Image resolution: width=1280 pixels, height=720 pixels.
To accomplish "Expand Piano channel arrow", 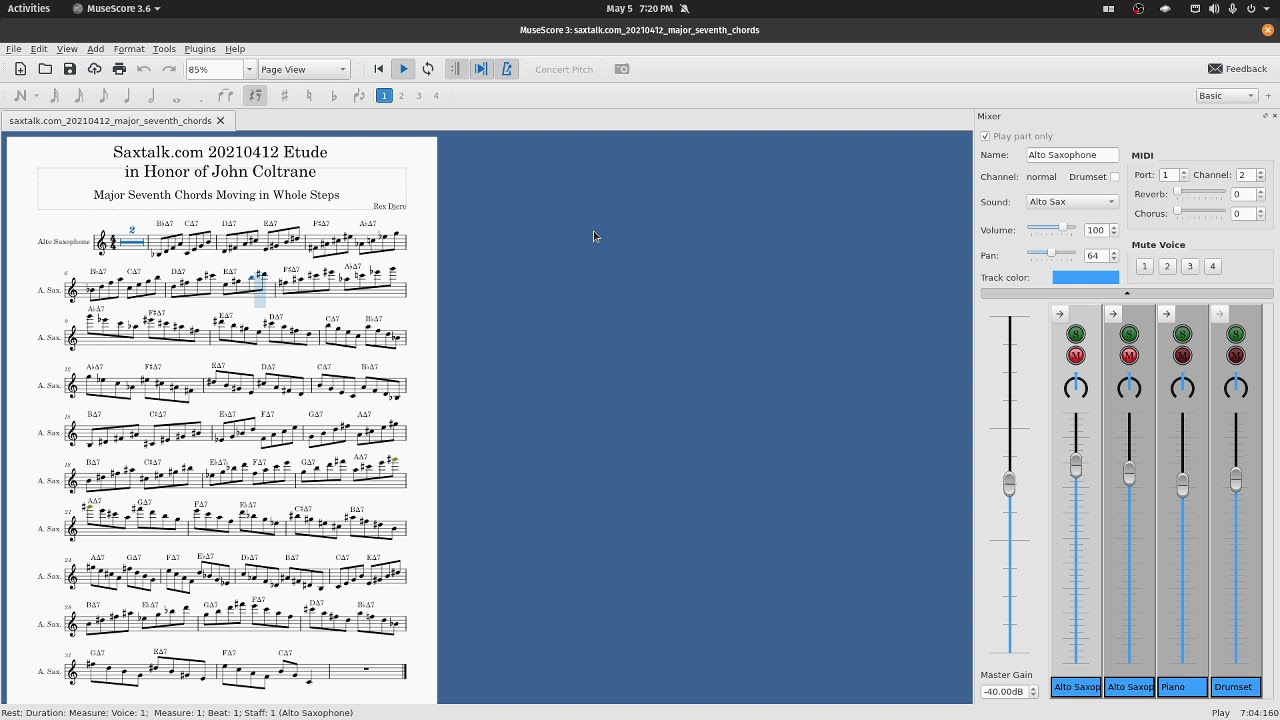I will (1166, 314).
